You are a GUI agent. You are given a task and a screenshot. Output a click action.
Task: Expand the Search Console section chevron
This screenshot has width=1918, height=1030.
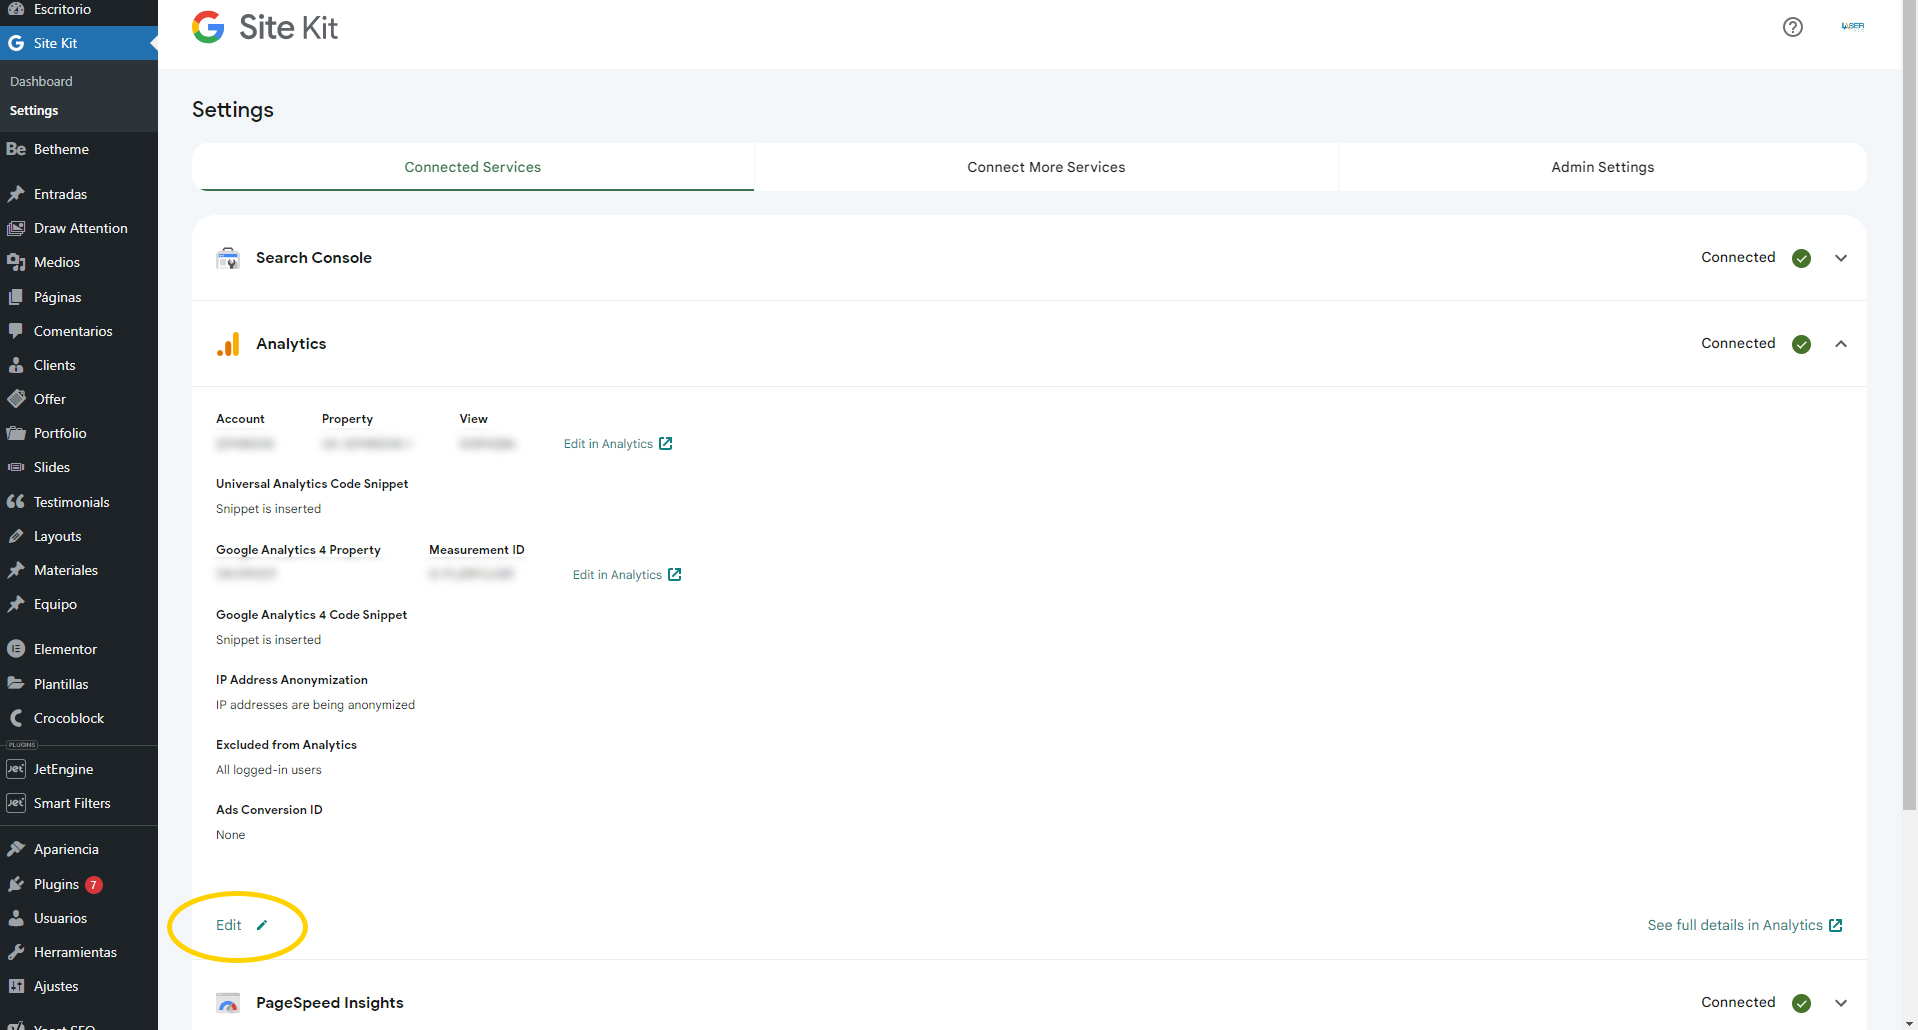[x=1841, y=258]
